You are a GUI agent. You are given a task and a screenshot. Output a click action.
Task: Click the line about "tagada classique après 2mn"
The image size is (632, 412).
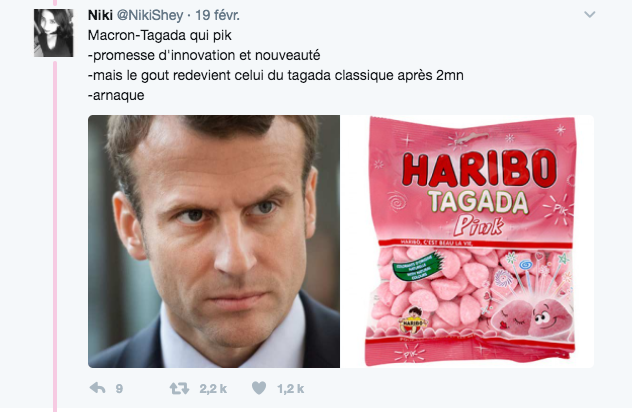pos(276,75)
